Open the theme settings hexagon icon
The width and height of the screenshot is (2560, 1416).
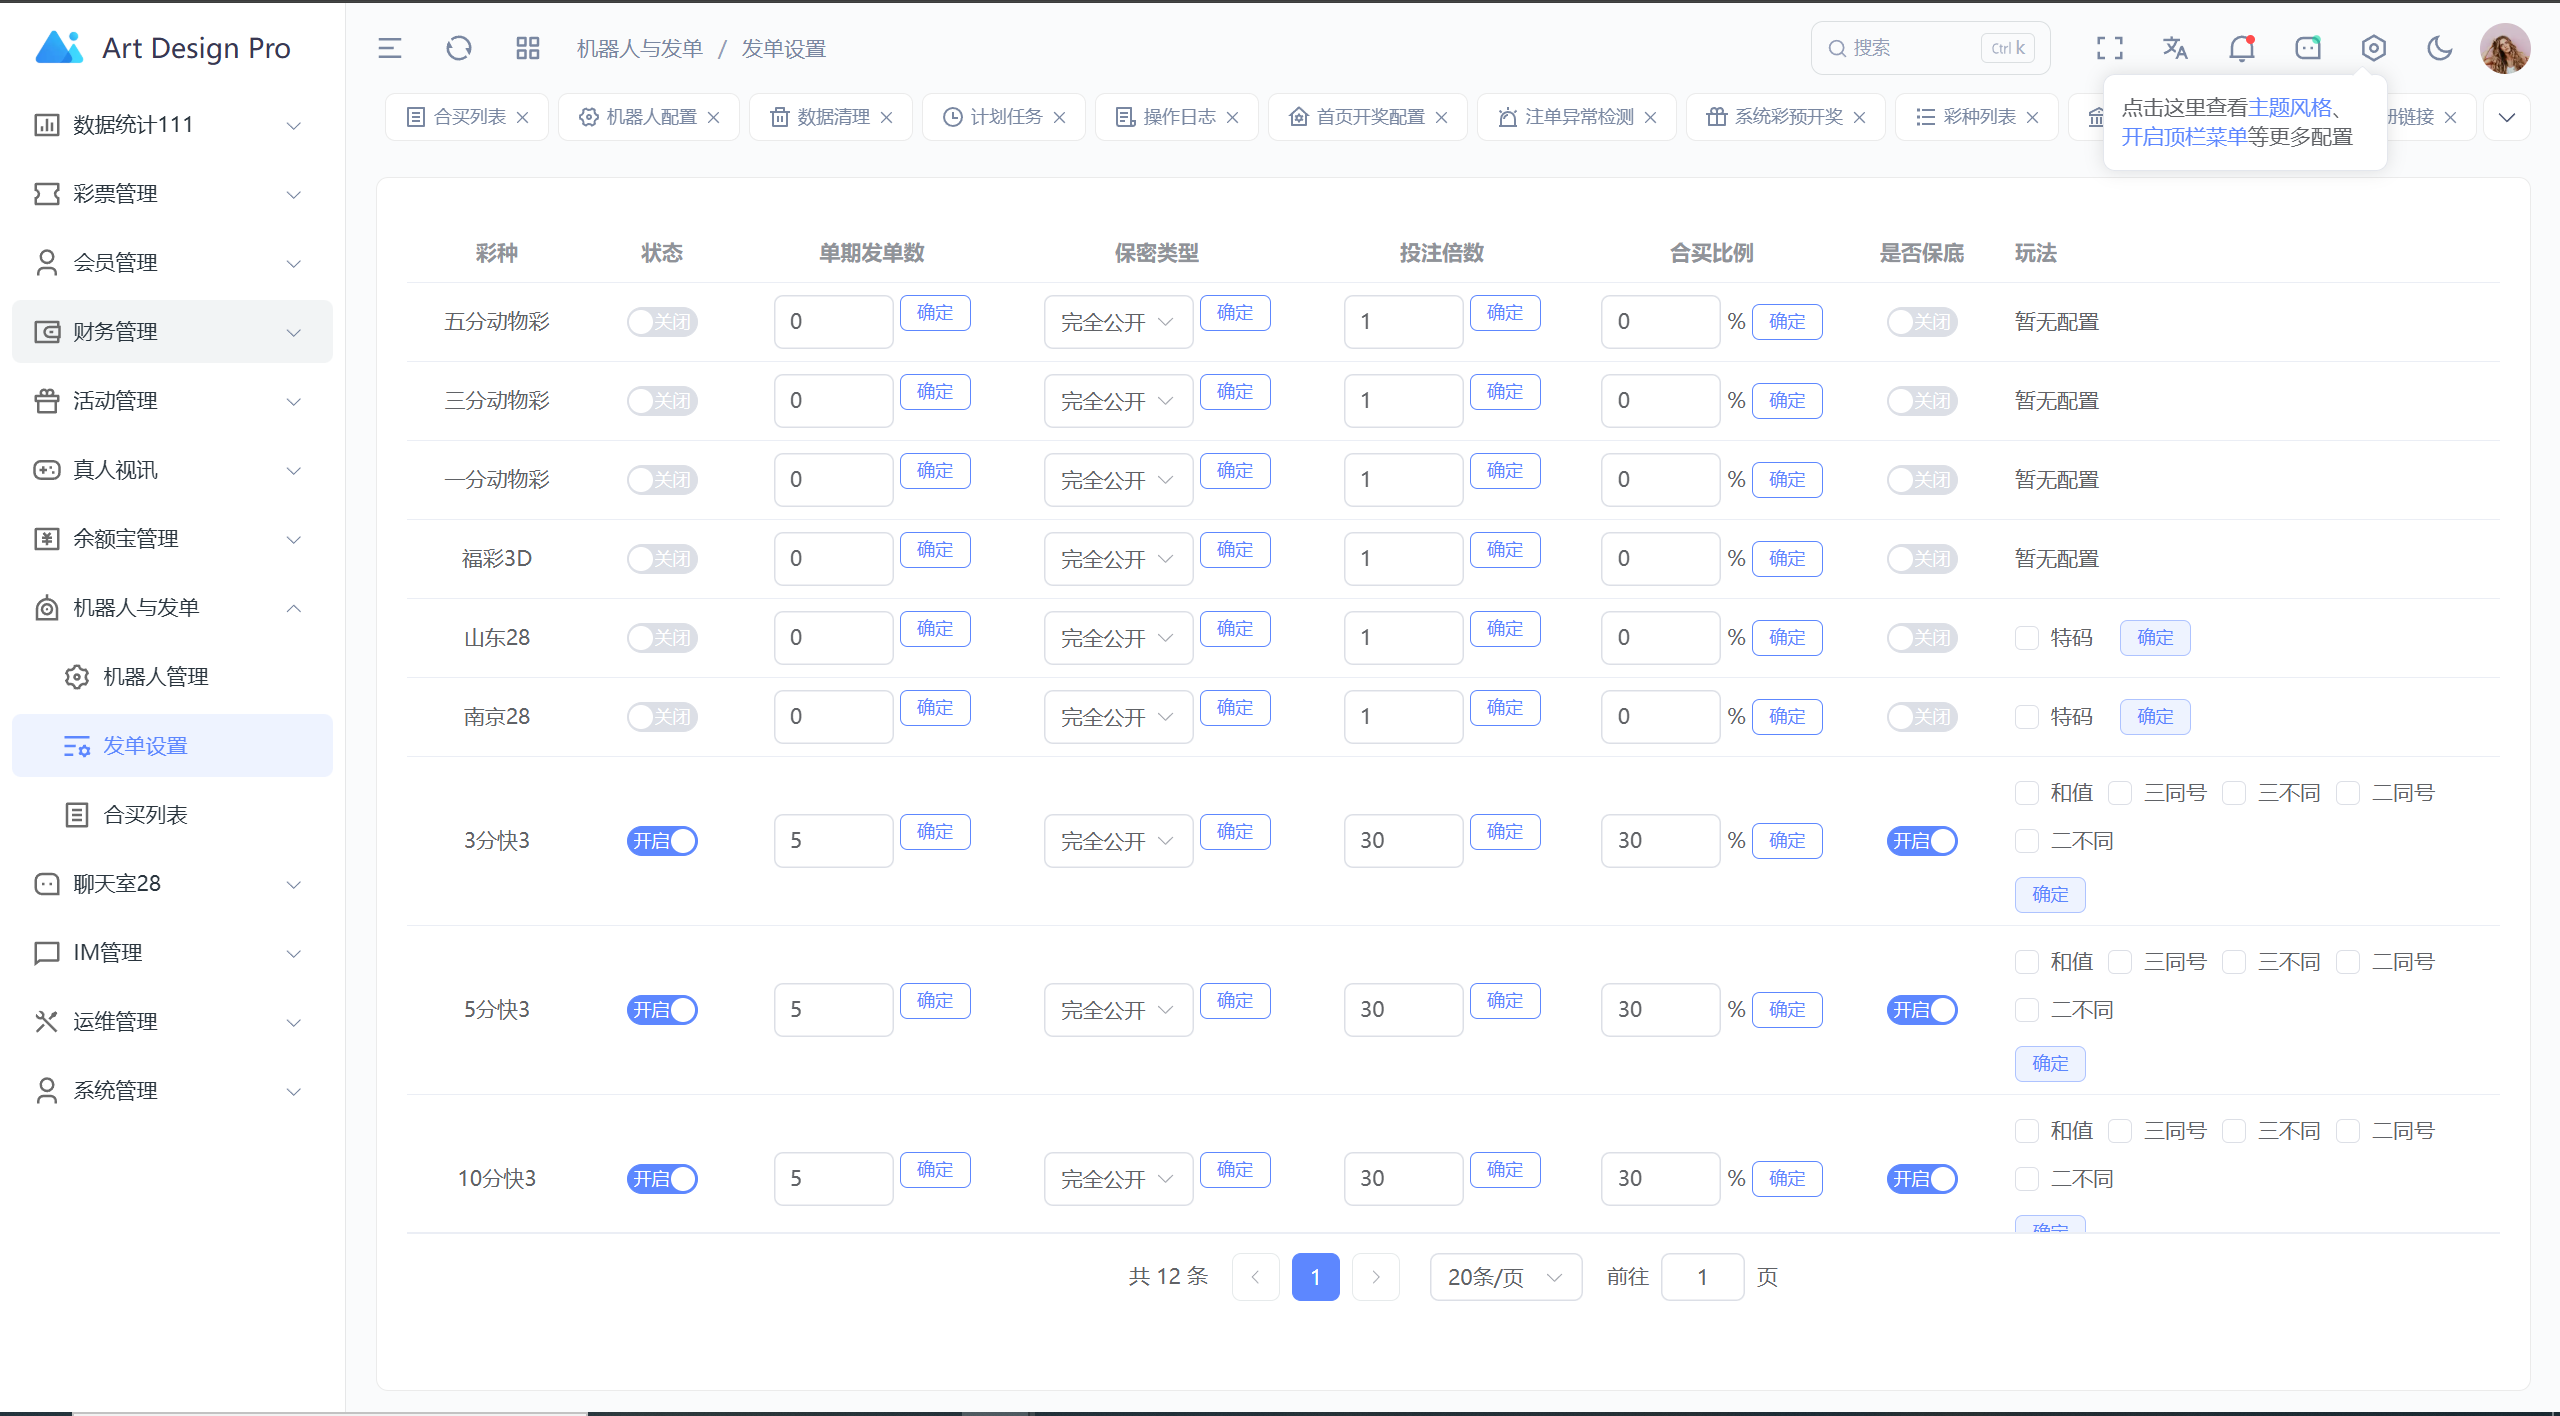click(x=2373, y=48)
